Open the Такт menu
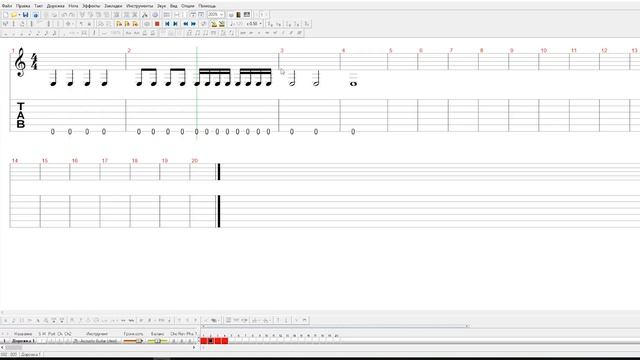The image size is (640, 360). 38,6
